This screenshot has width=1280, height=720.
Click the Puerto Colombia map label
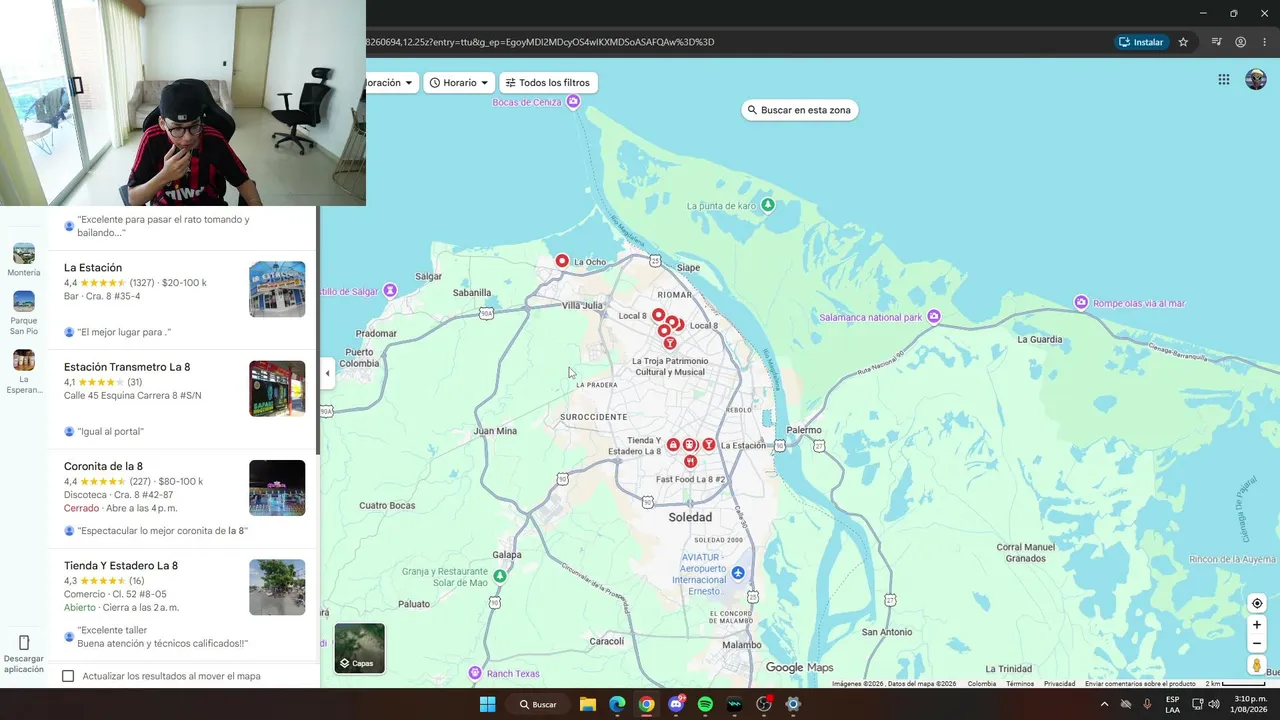click(x=360, y=358)
